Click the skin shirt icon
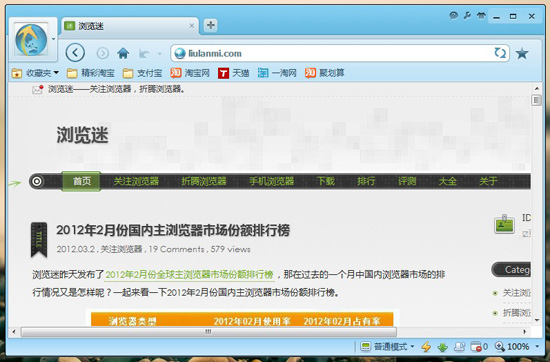 pos(481,15)
